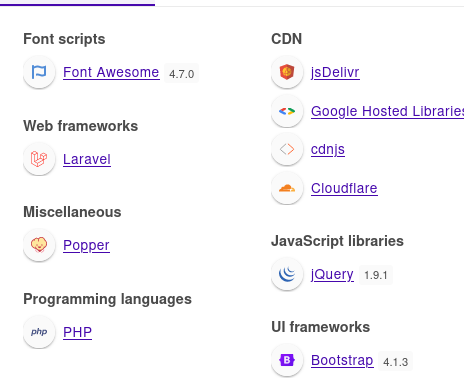Image resolution: width=464 pixels, height=386 pixels.
Task: Click the Font scripts heading
Action: coord(64,39)
